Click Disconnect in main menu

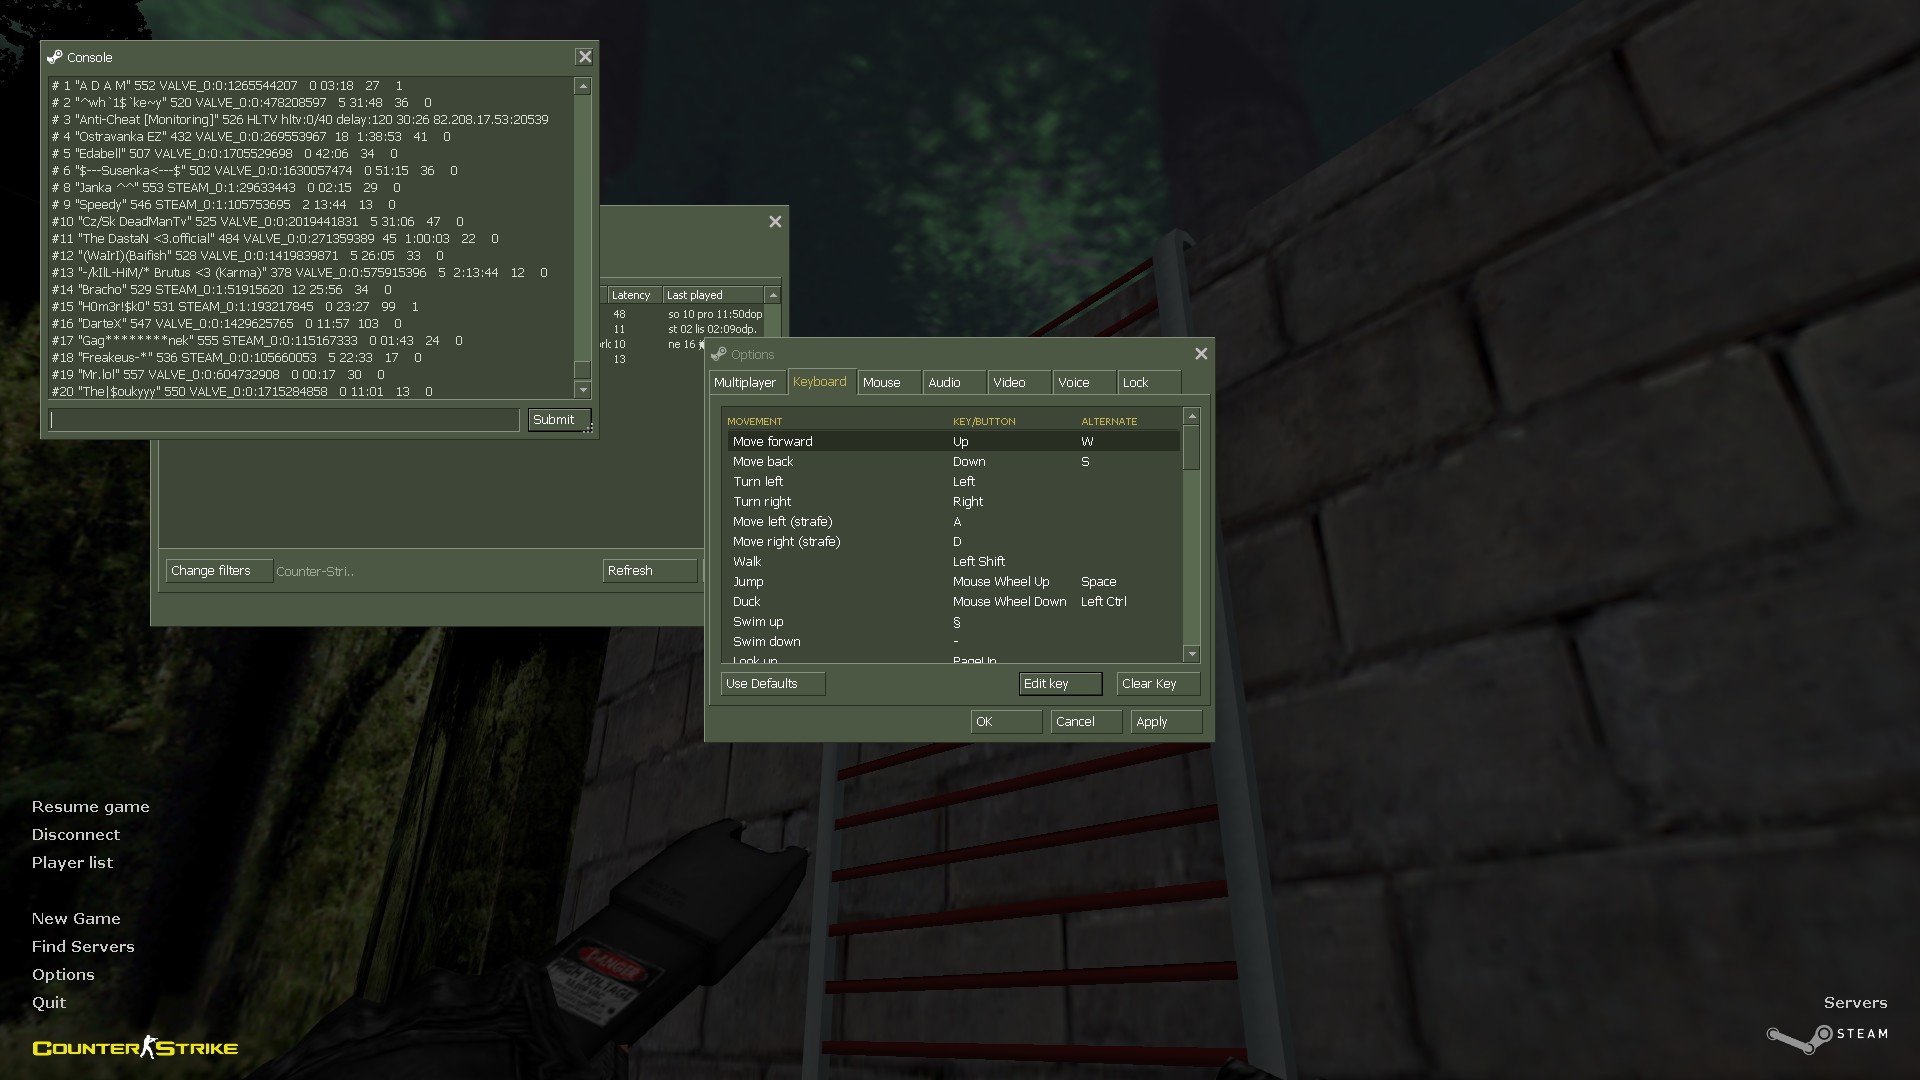75,835
